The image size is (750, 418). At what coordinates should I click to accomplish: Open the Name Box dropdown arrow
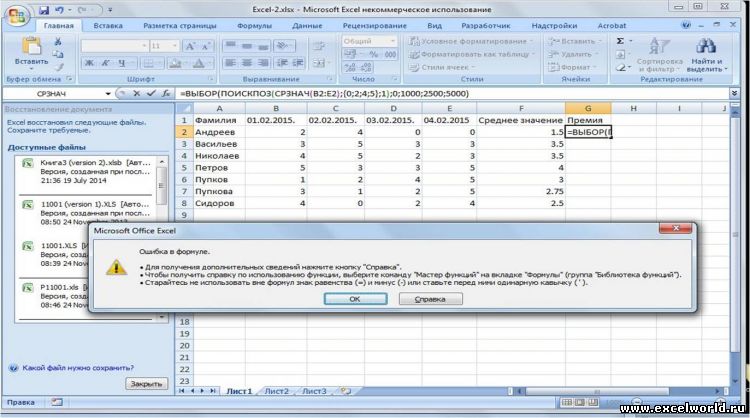(108, 94)
